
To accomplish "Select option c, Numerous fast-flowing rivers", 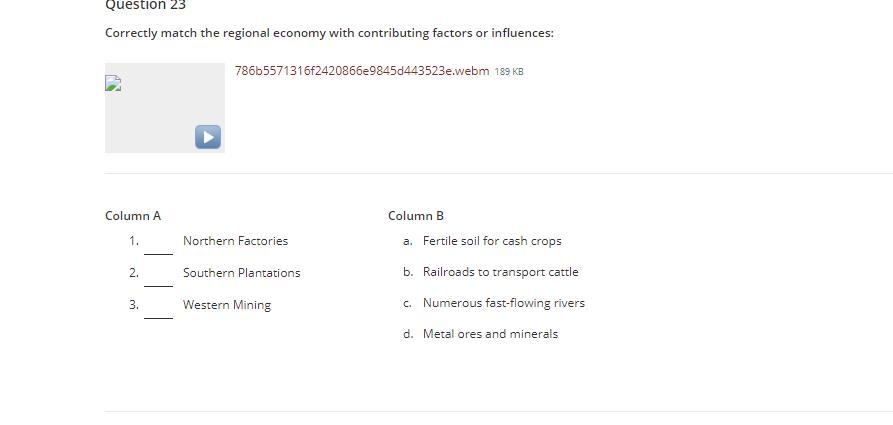I will tap(503, 303).
